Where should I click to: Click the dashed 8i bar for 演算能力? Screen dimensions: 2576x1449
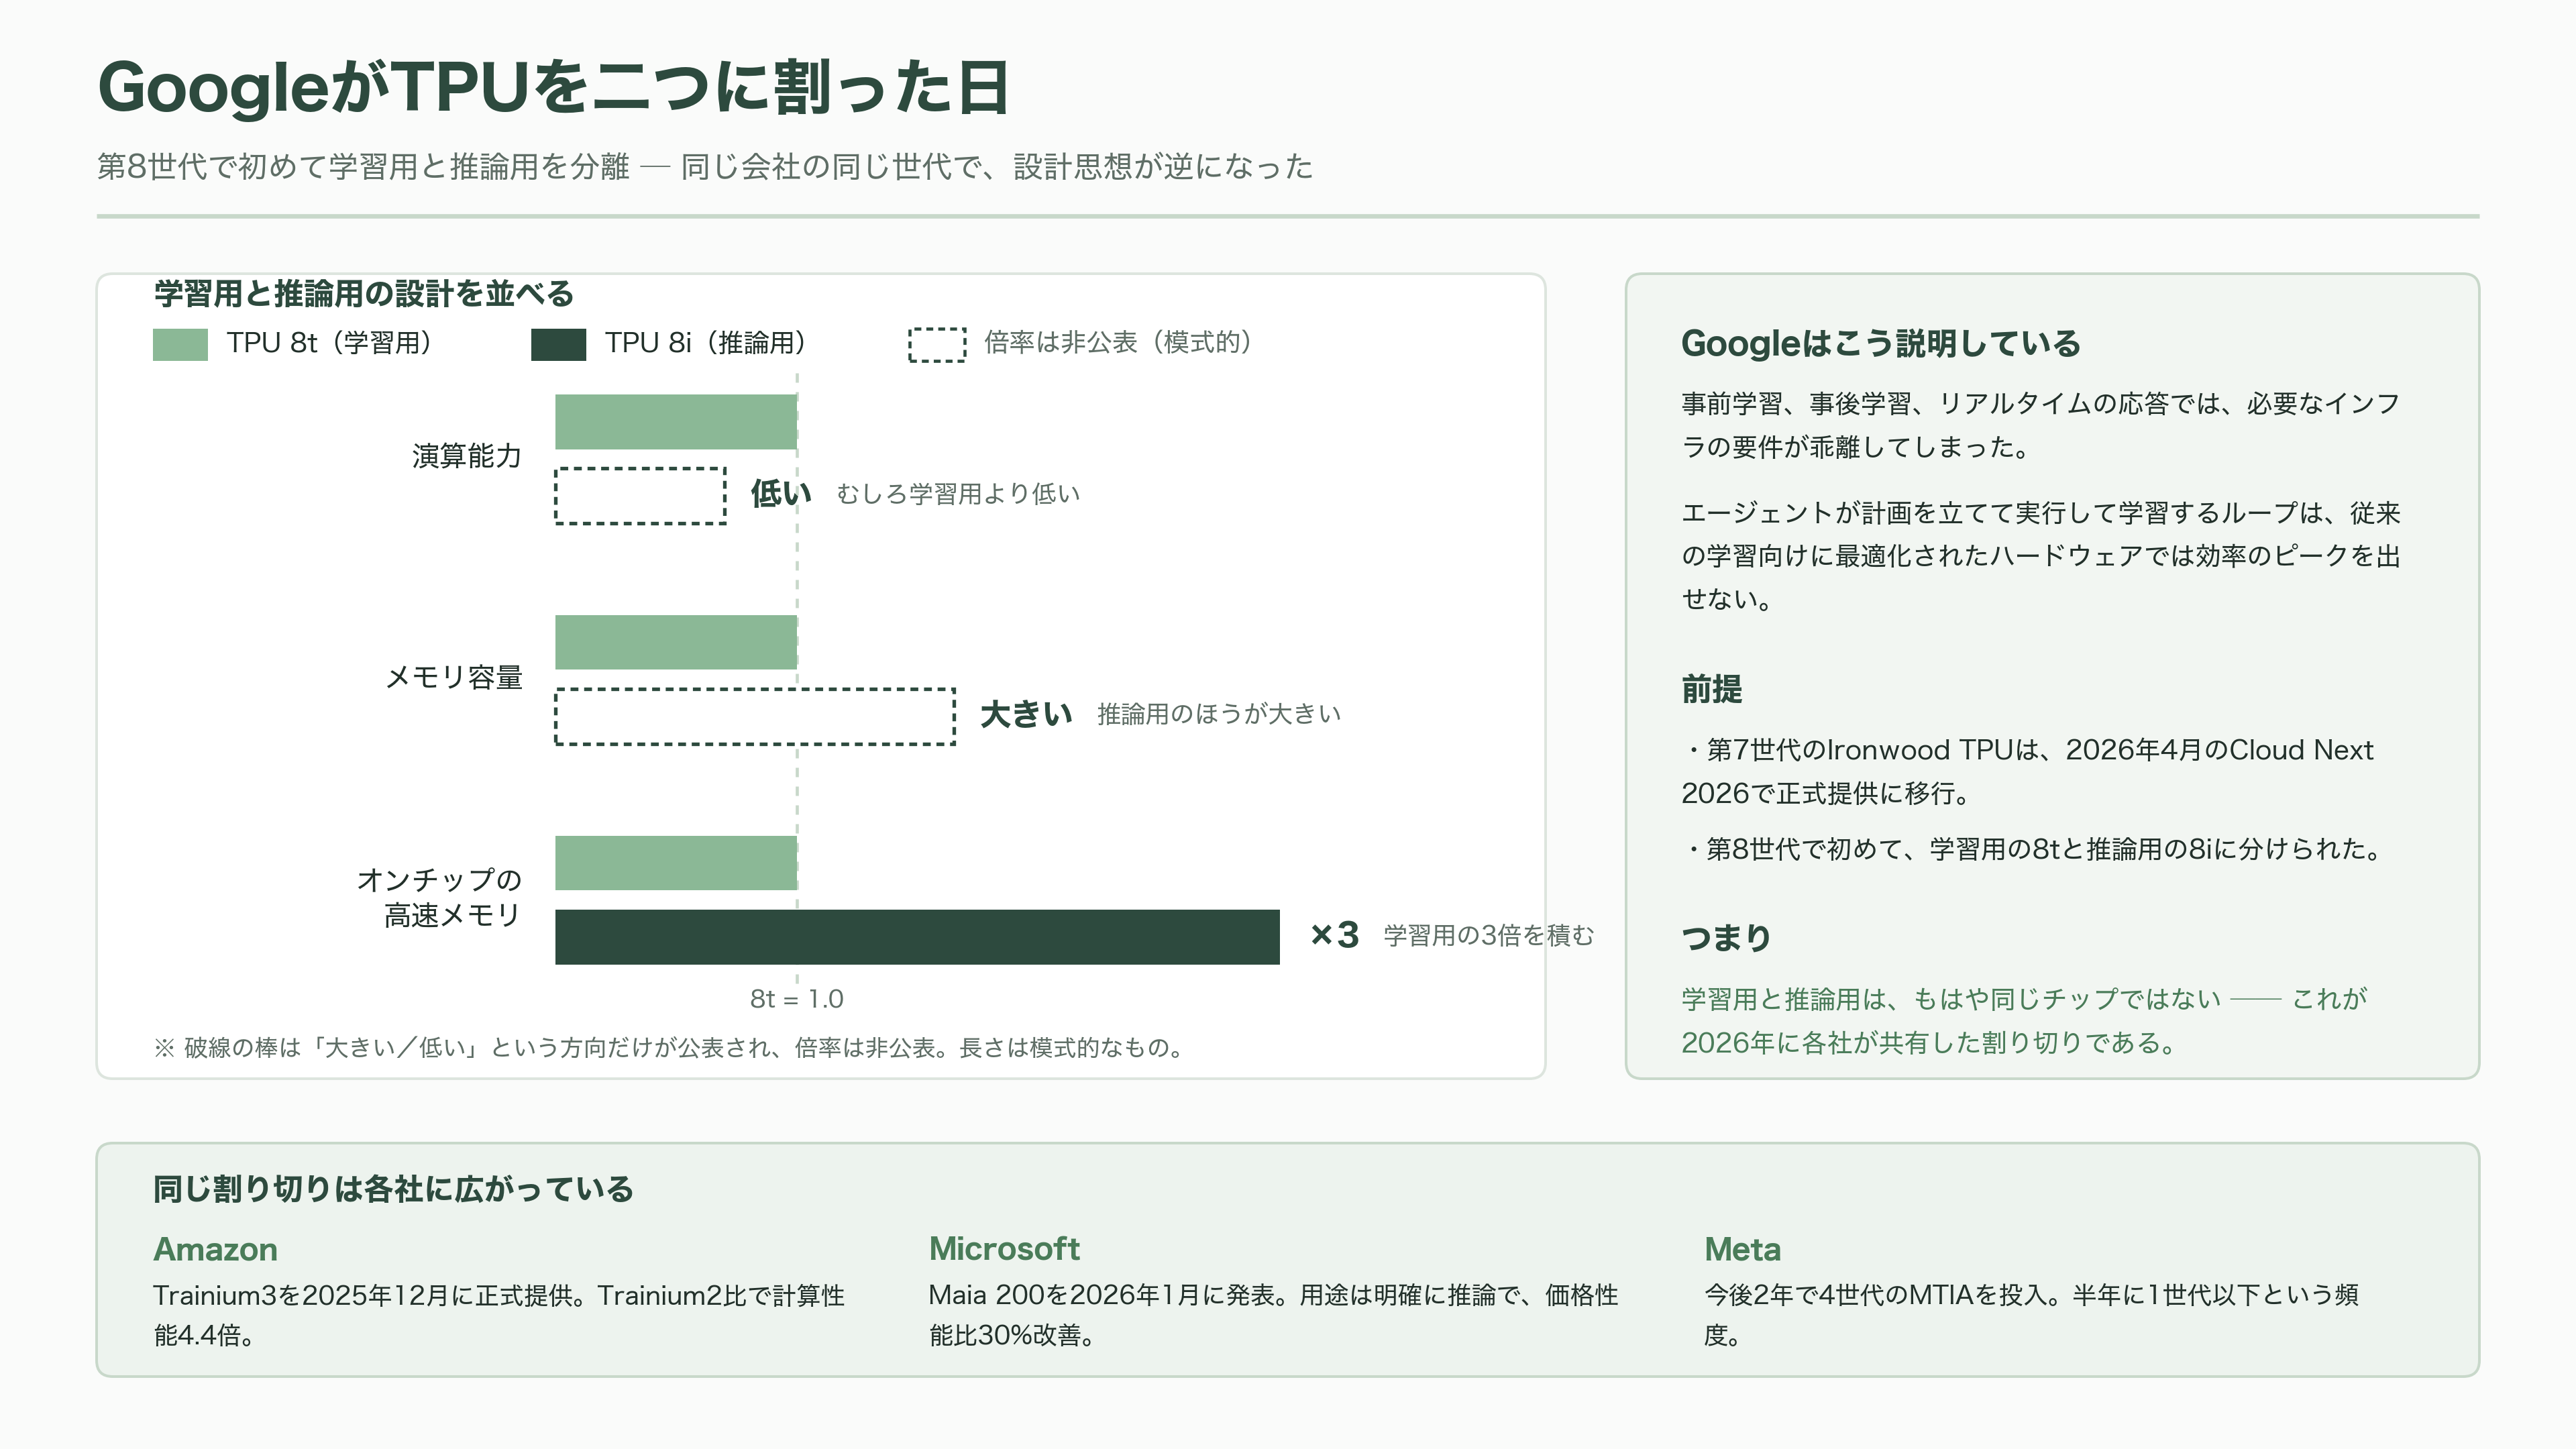tap(641, 495)
